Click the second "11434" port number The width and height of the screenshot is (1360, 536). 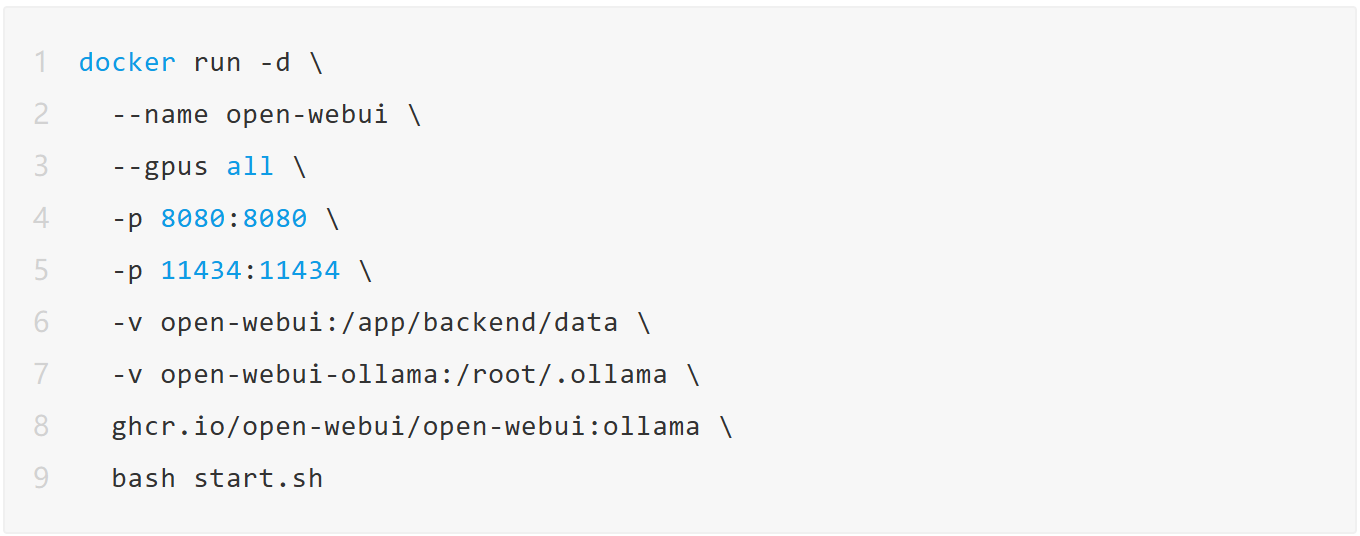[x=299, y=270]
